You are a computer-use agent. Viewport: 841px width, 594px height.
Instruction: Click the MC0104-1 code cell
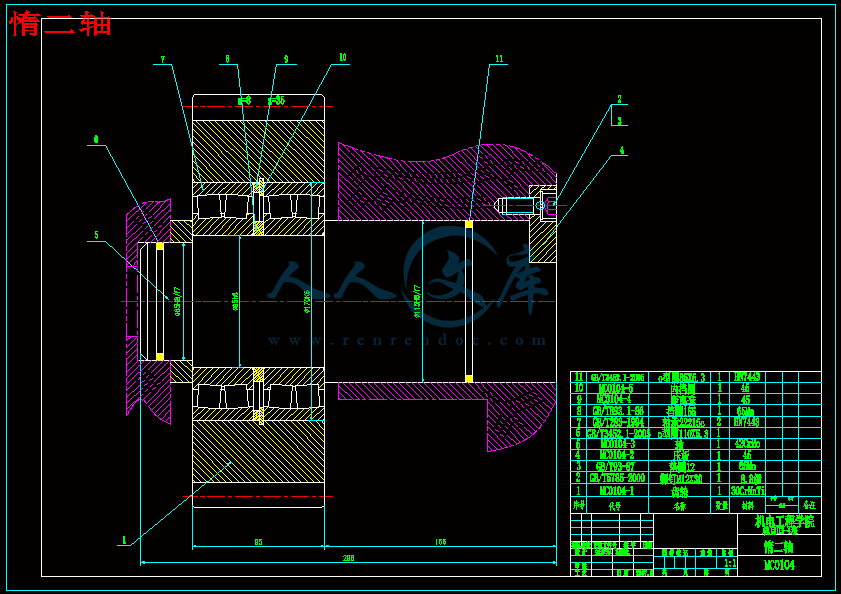point(616,491)
